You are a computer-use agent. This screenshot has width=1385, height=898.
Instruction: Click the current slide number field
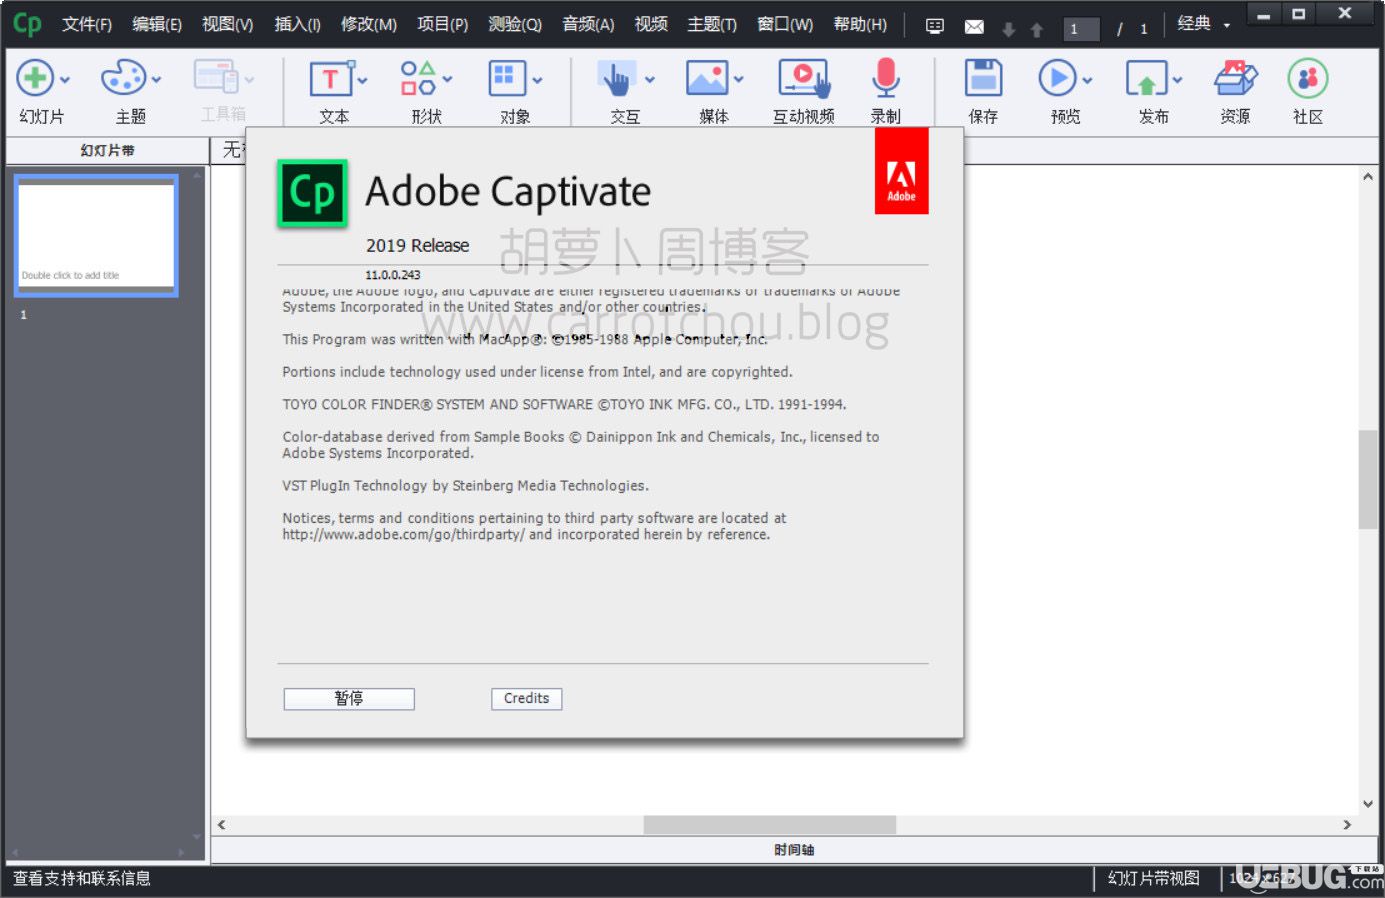click(1081, 29)
